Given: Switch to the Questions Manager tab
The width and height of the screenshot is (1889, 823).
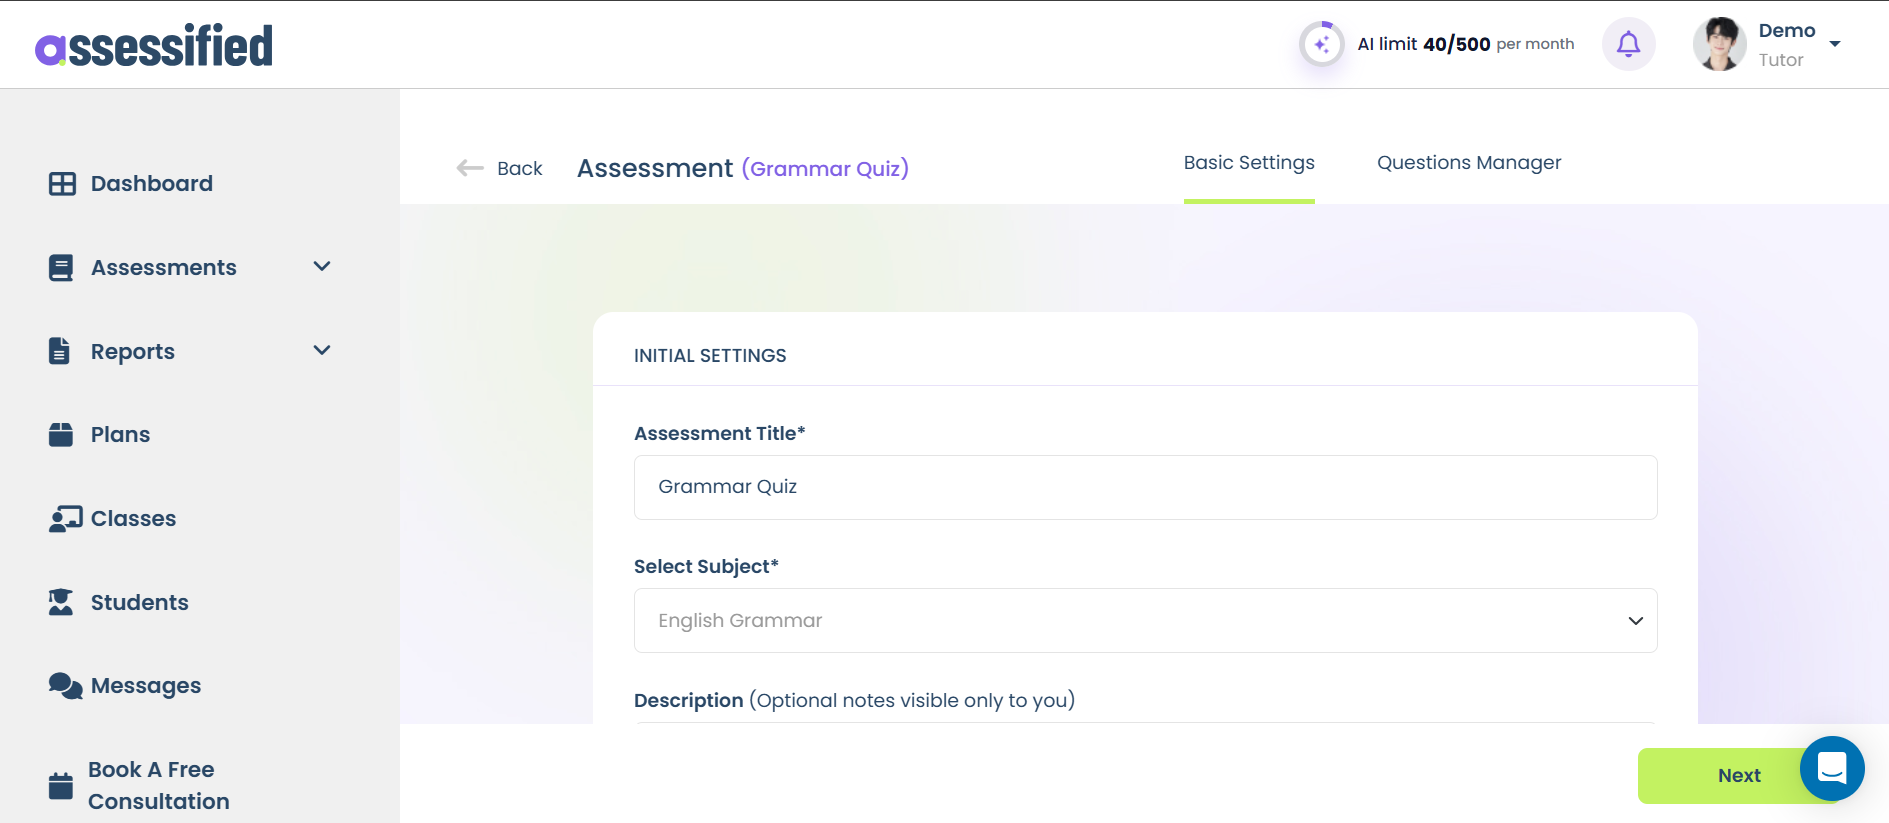Looking at the screenshot, I should coord(1468,163).
